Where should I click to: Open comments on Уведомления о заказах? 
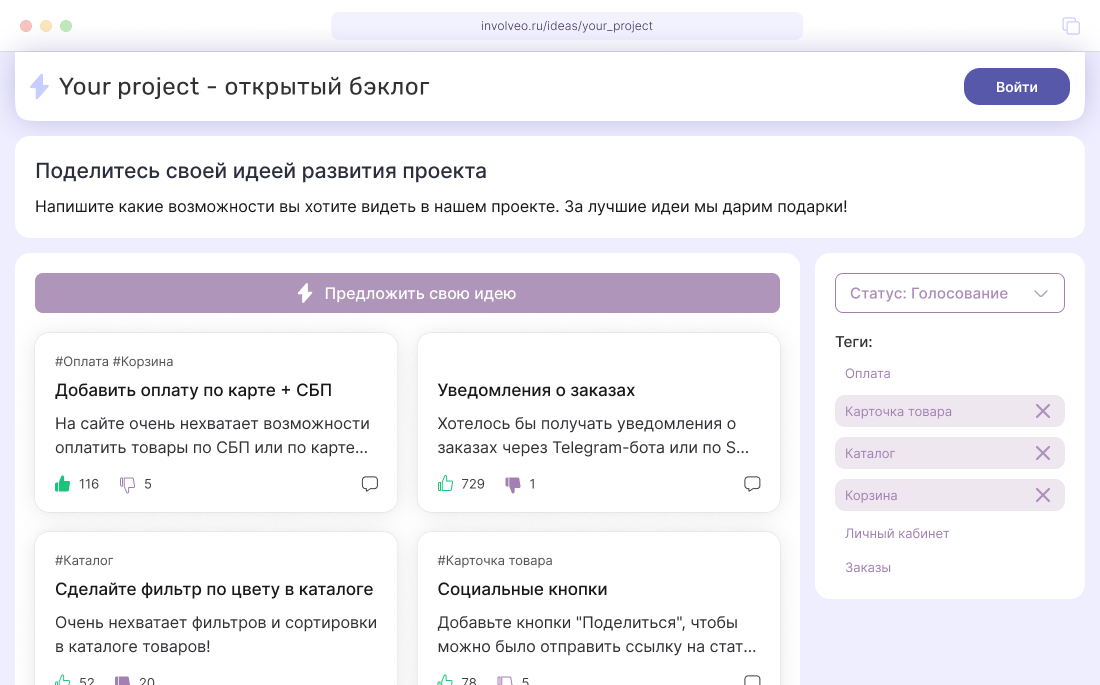pos(753,484)
